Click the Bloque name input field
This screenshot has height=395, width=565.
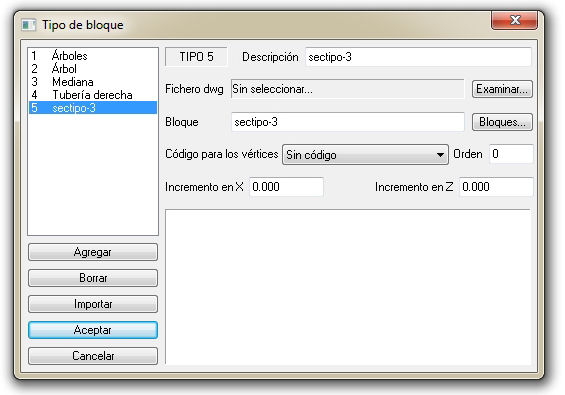348,122
